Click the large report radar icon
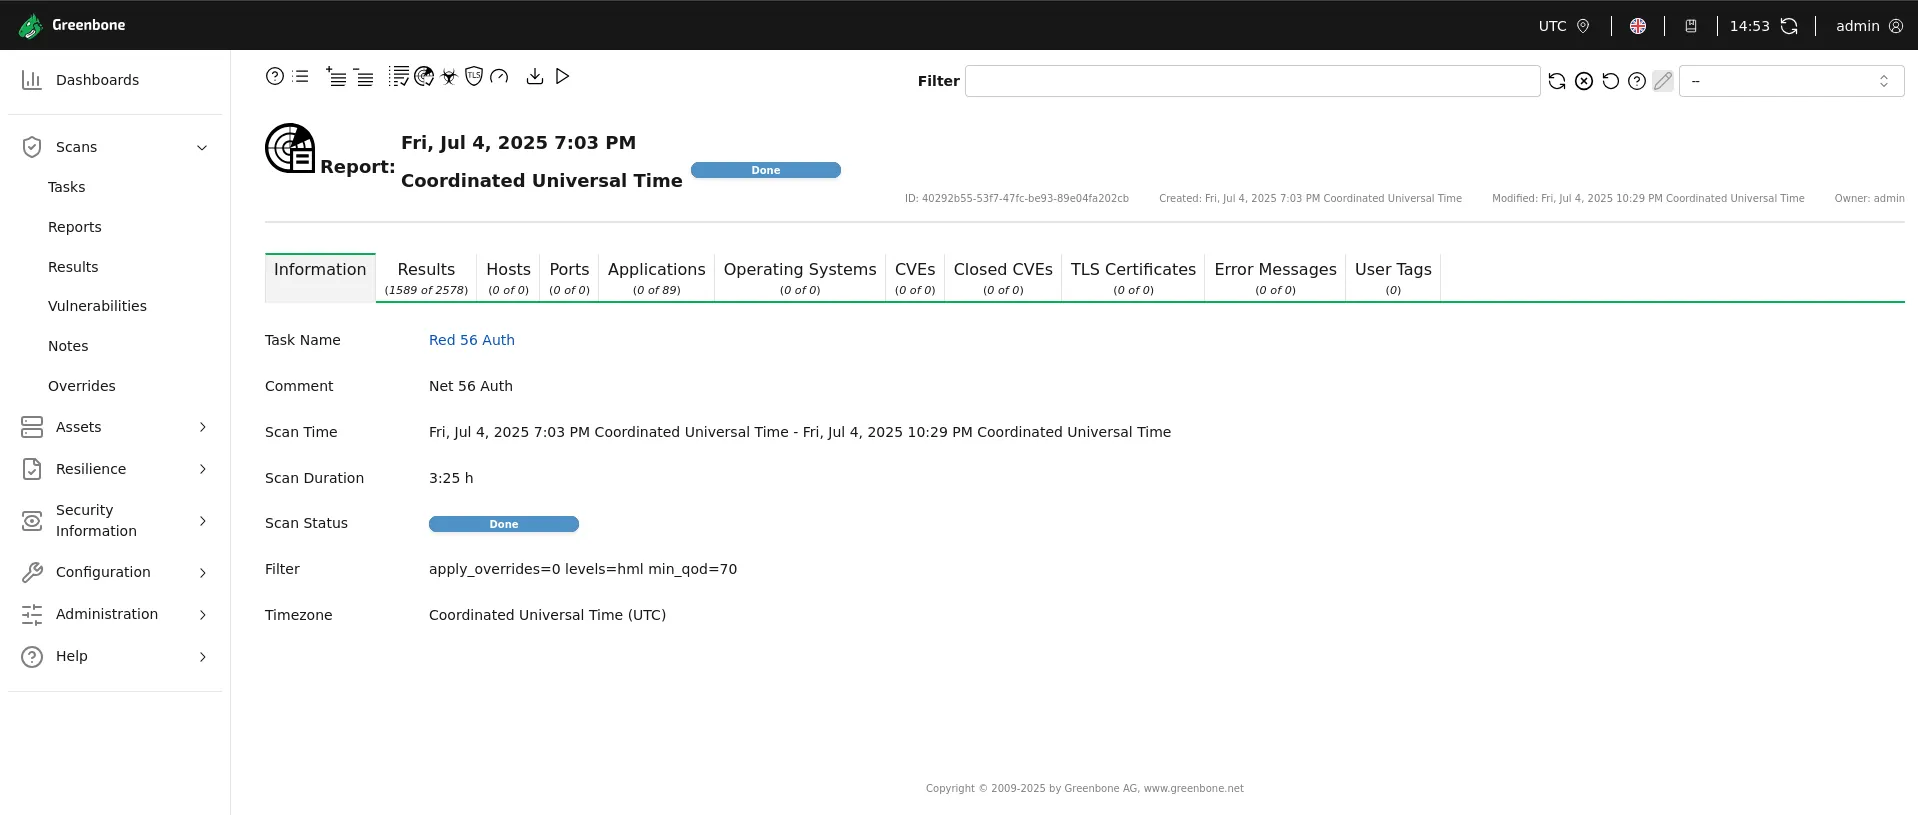The height and width of the screenshot is (815, 1918). tap(290, 148)
